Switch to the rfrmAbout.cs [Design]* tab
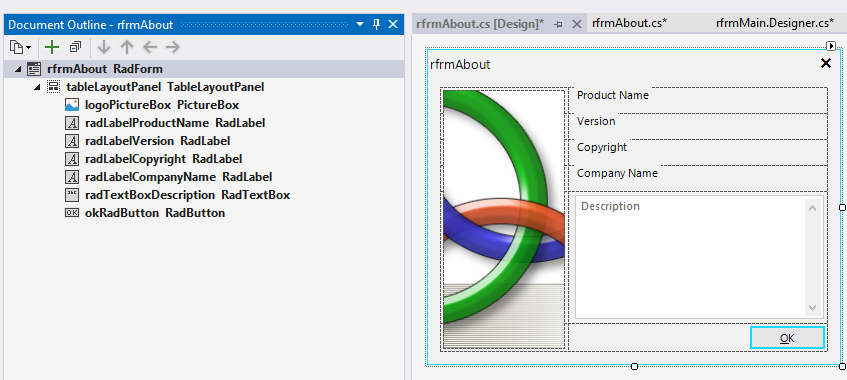Screen dimensions: 847x380 [x=480, y=23]
